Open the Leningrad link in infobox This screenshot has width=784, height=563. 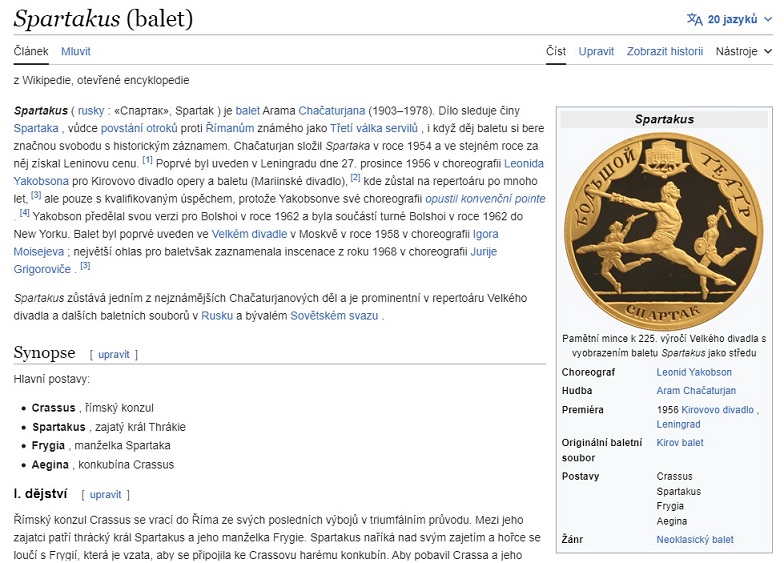pos(678,424)
